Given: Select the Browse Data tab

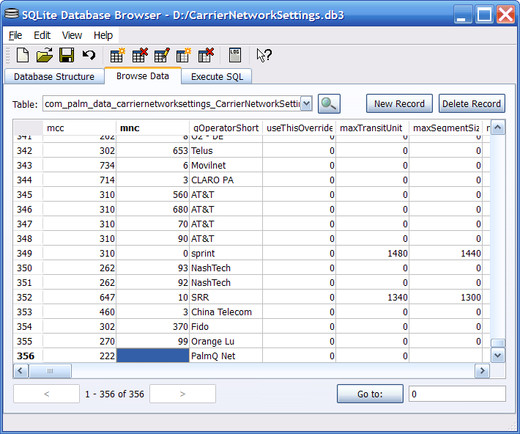Looking at the screenshot, I should point(143,76).
